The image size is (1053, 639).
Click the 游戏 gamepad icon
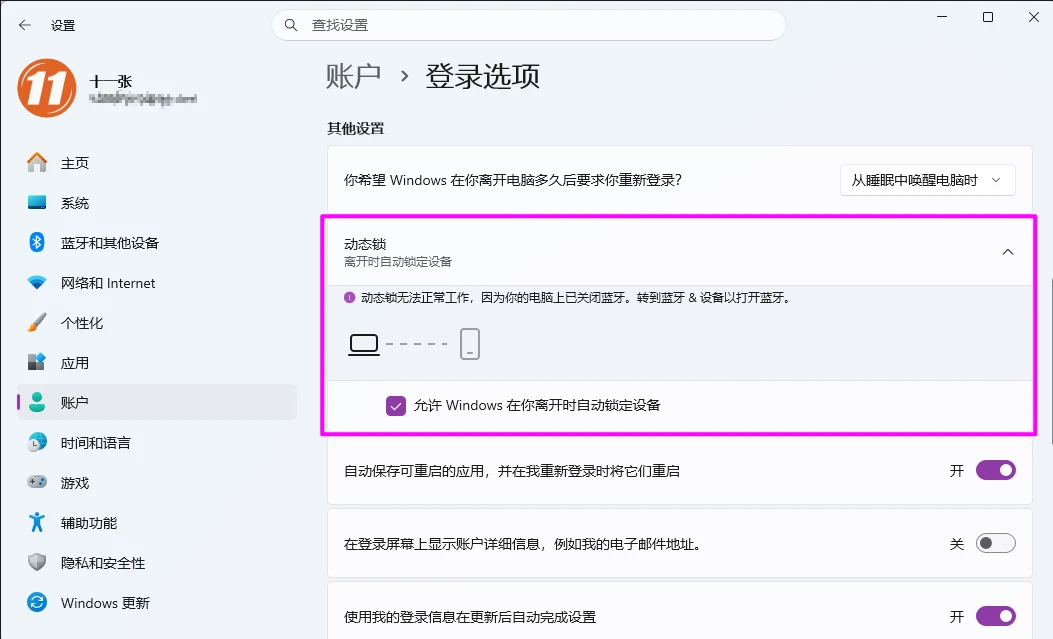click(x=37, y=482)
